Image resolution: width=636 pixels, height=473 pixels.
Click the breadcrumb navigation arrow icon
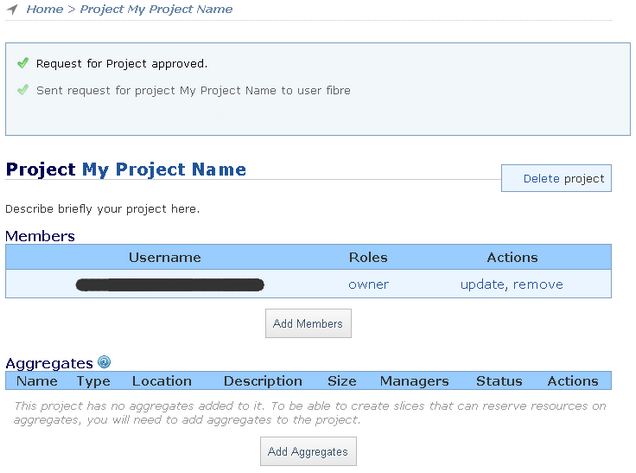(x=13, y=9)
